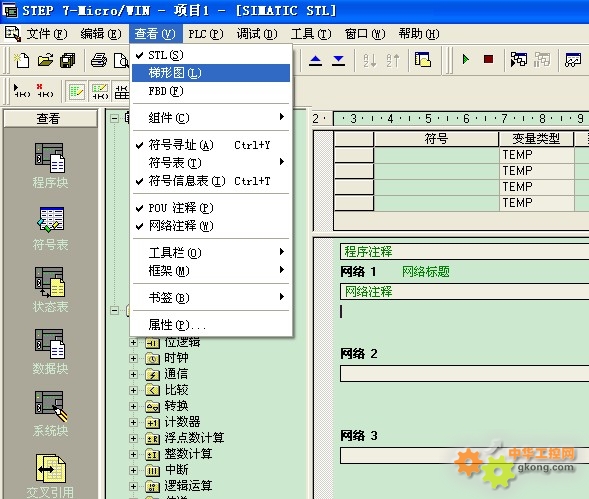Open 程序块 in the navigation bar

[x=50, y=165]
